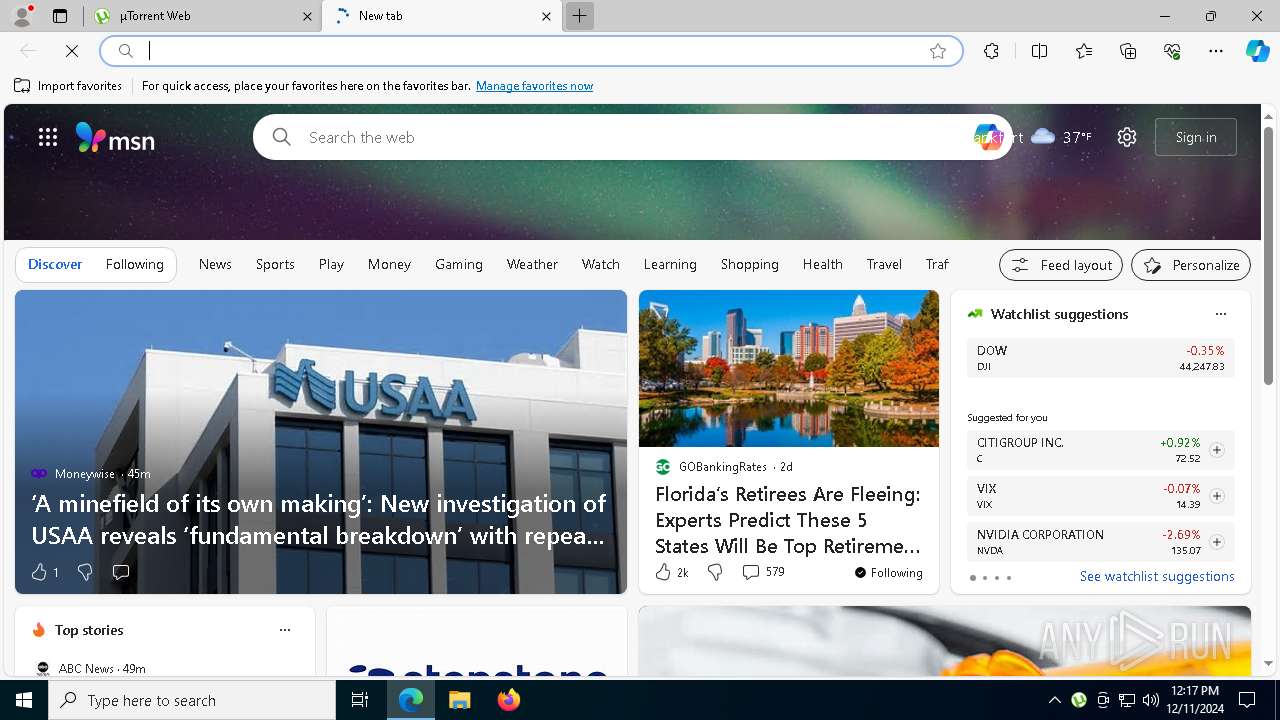1280x720 pixels.
Task: Open the News category
Action: click(215, 264)
